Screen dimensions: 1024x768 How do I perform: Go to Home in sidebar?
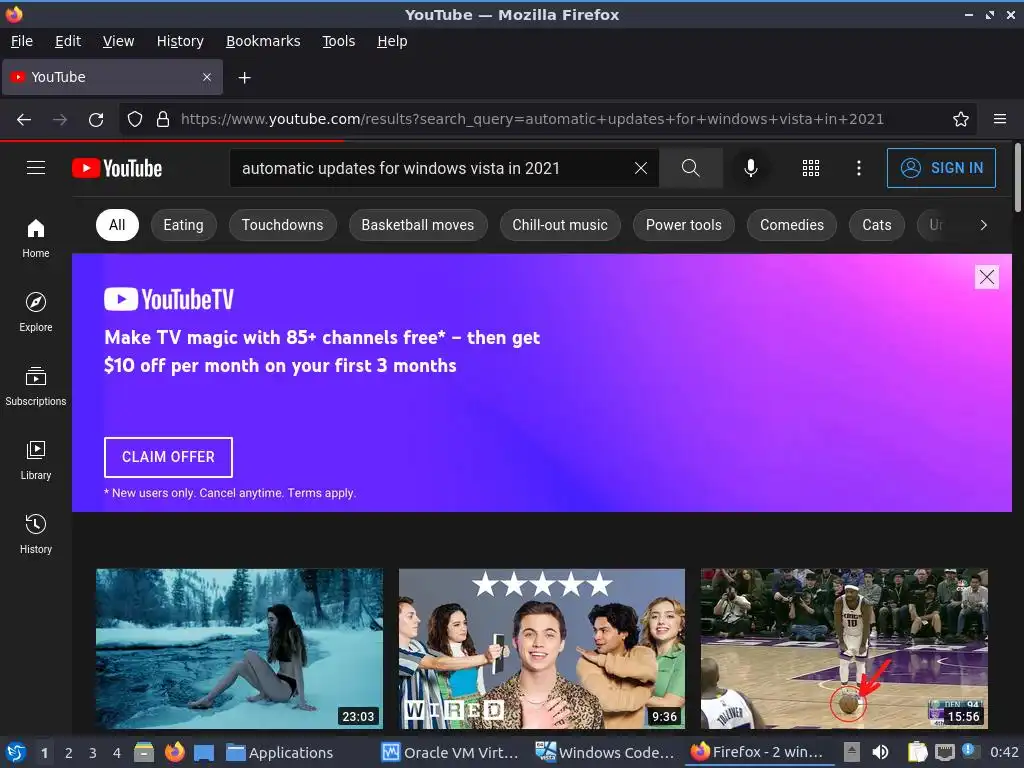pyautogui.click(x=36, y=238)
